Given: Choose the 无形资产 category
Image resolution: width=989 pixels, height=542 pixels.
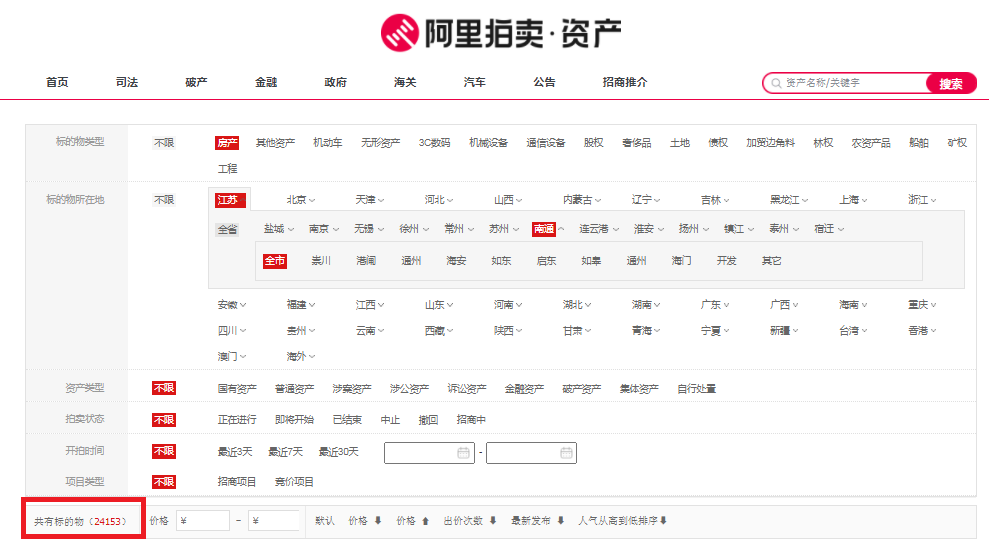Looking at the screenshot, I should point(380,143).
